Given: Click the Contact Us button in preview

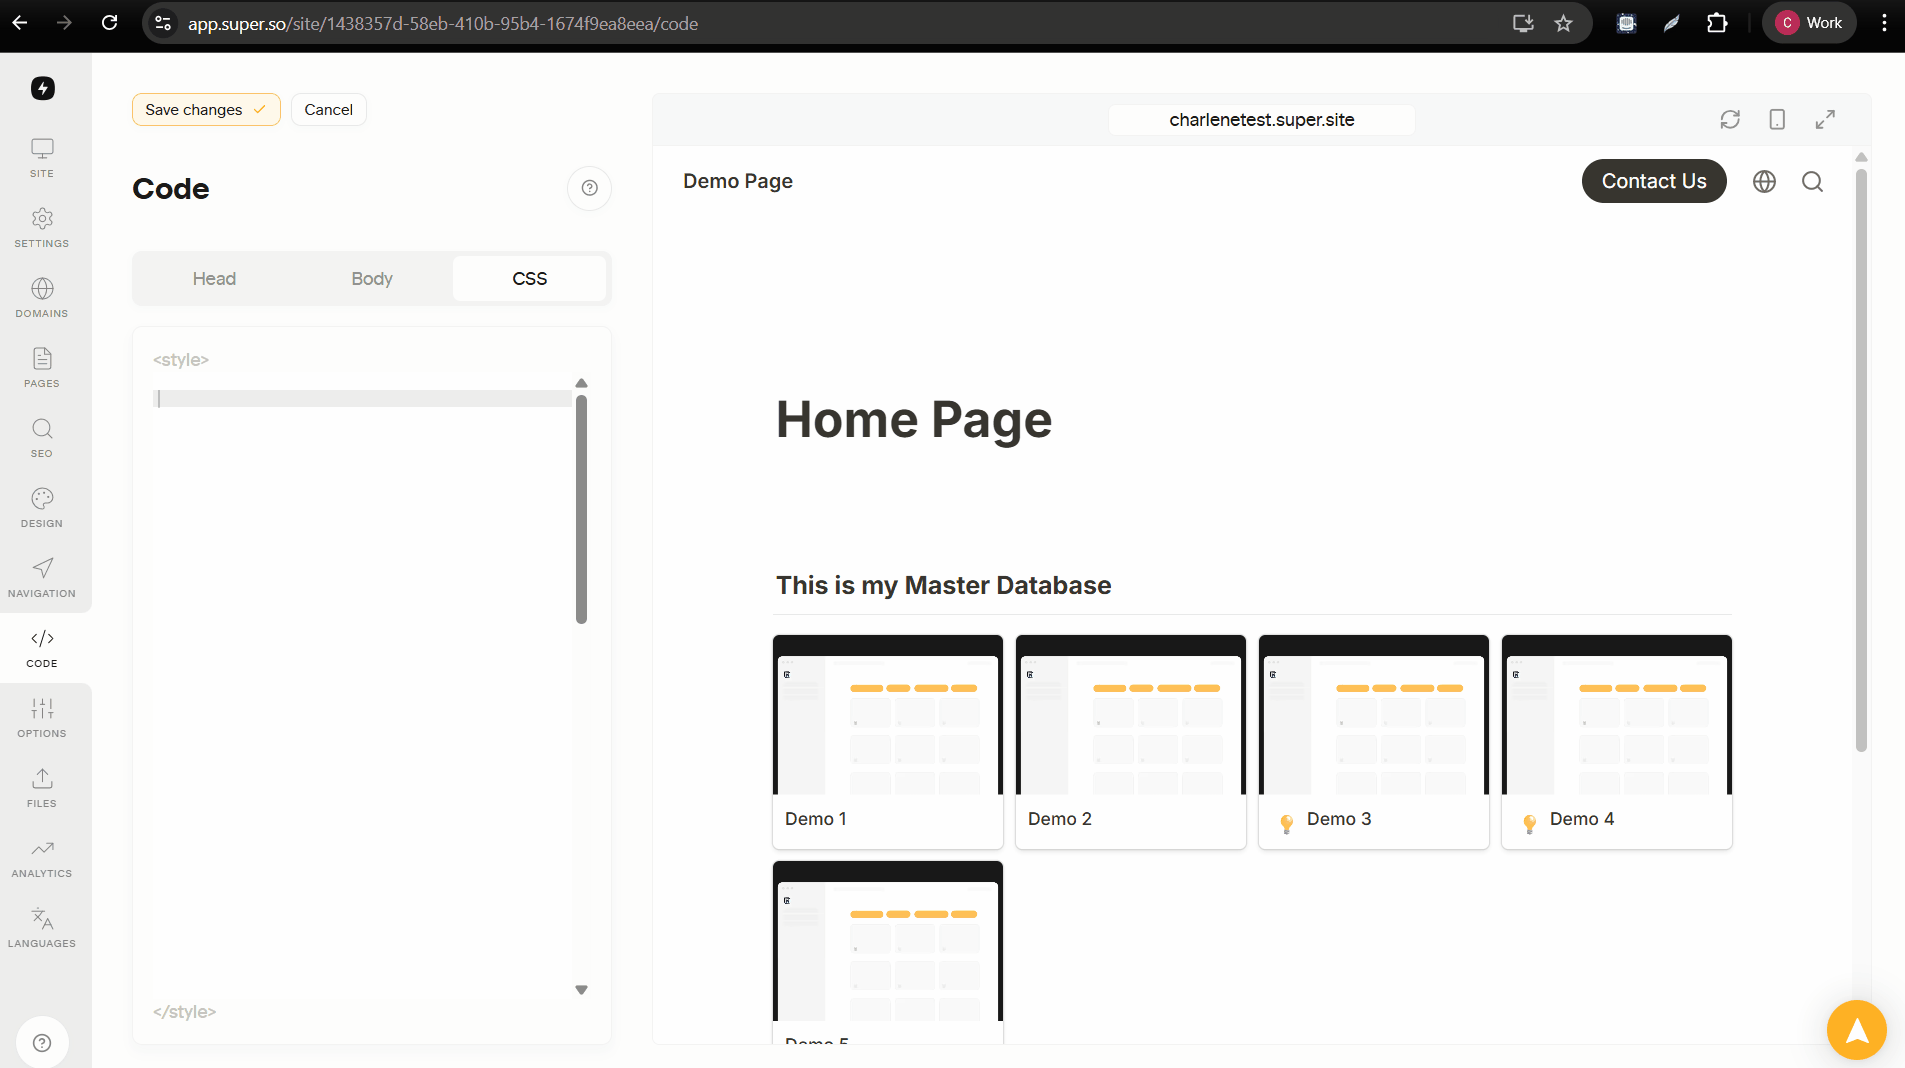Looking at the screenshot, I should point(1654,181).
